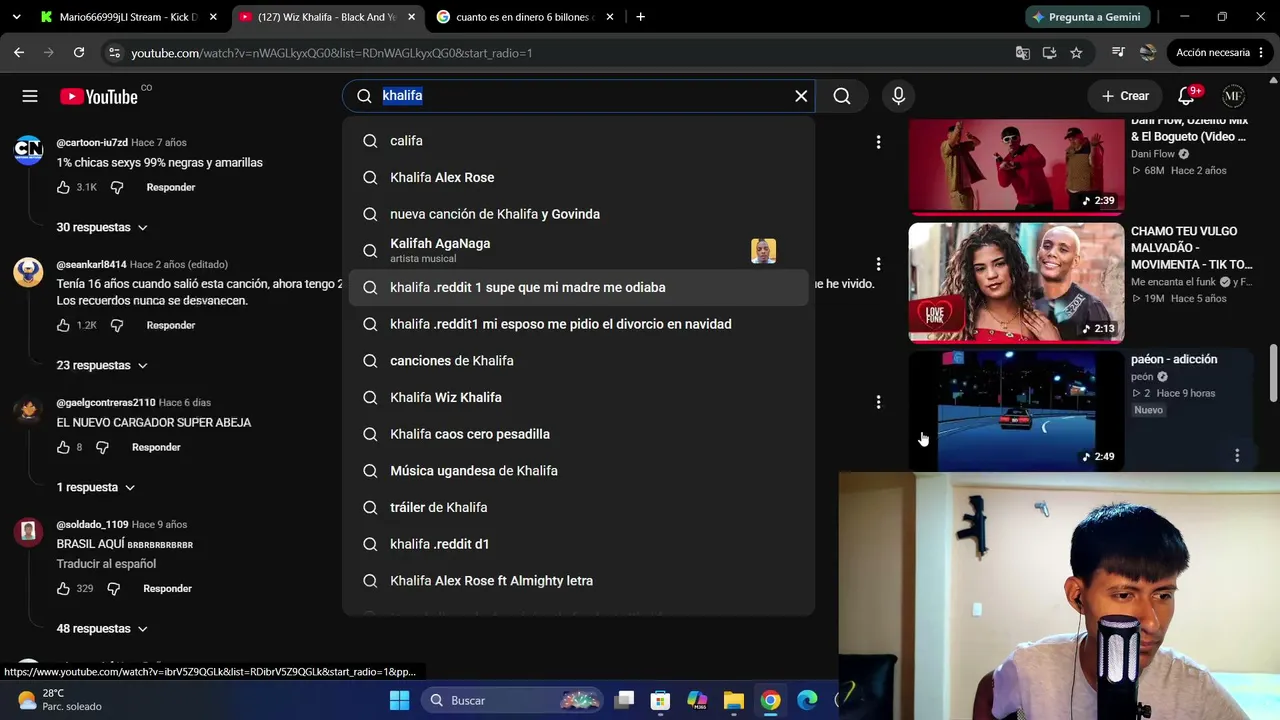Click the magnifier search button beside search box
1280x720 pixels.
[842, 96]
